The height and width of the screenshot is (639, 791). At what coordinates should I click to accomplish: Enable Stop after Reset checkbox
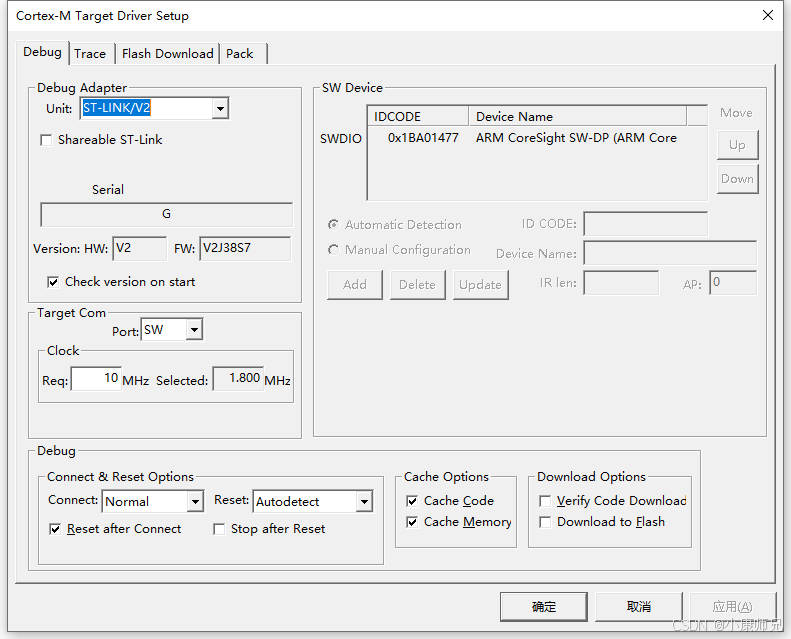click(x=219, y=529)
